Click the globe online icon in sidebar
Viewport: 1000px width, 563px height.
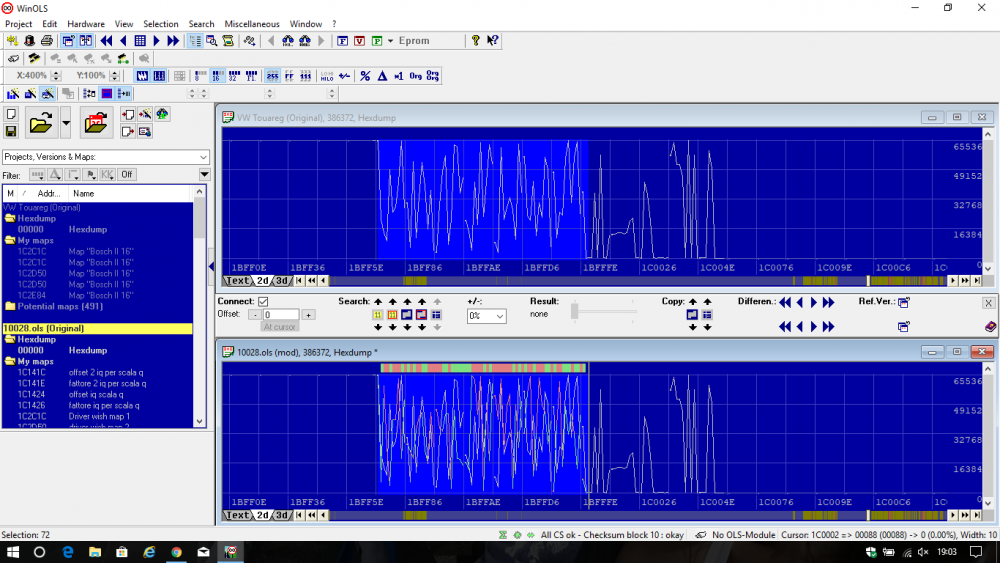pos(163,114)
